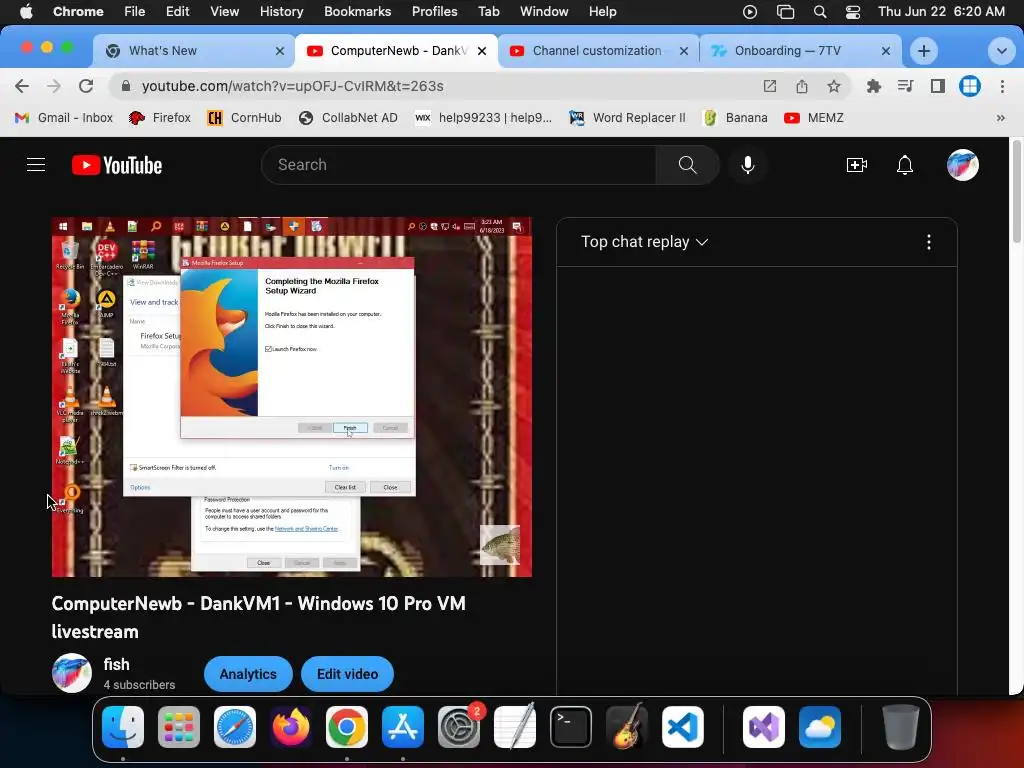Open Launchpad from the Dock
The width and height of the screenshot is (1024, 768).
coord(179,727)
